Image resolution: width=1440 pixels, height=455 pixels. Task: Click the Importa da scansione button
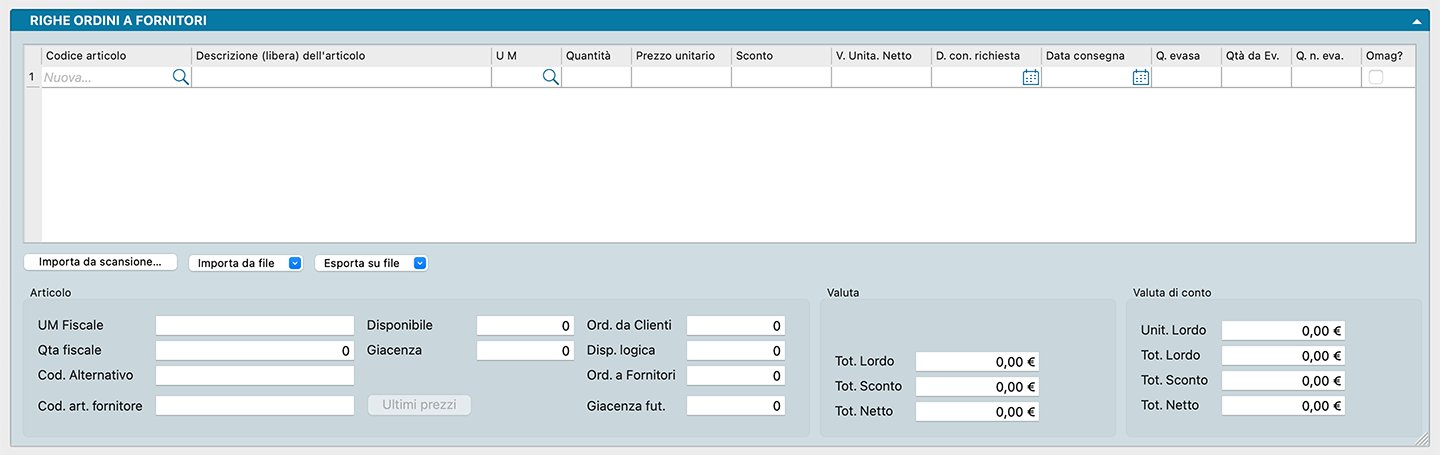pyautogui.click(x=100, y=262)
